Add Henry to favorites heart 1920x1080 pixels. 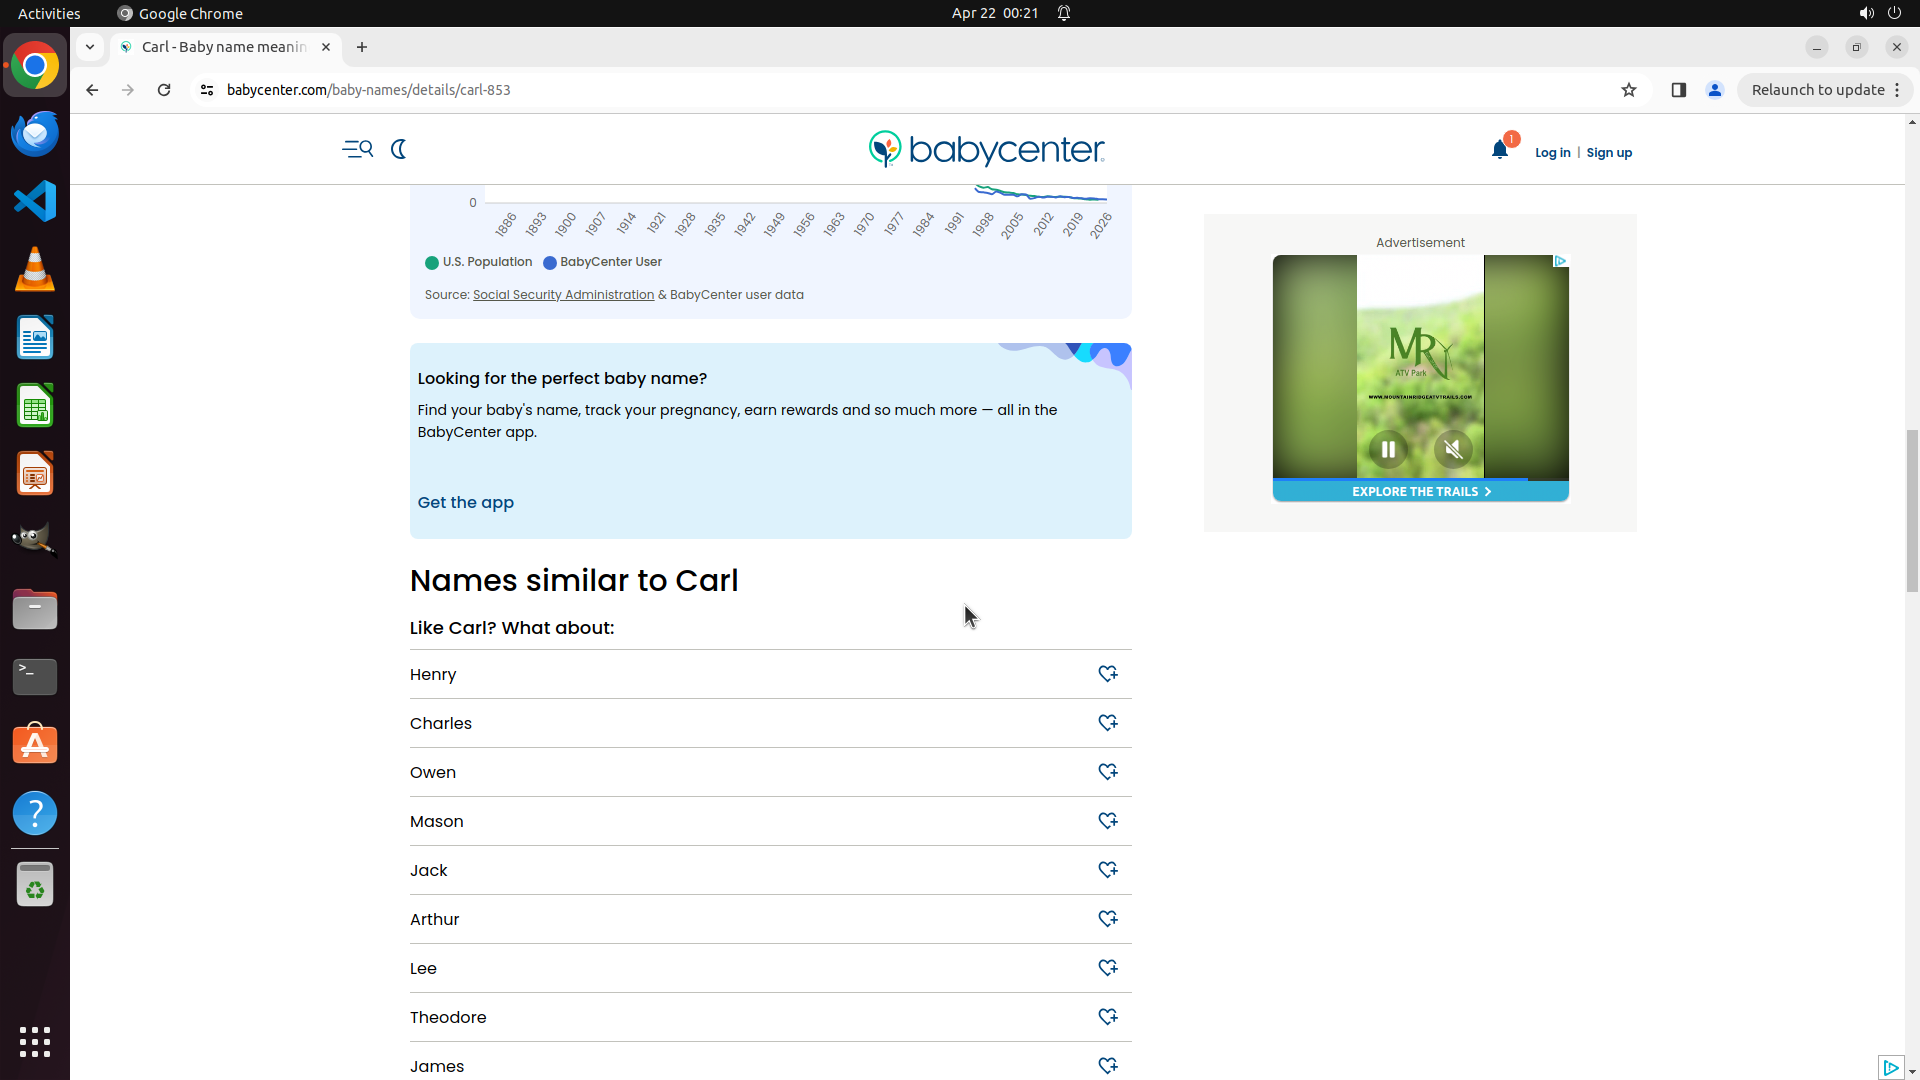click(1107, 674)
